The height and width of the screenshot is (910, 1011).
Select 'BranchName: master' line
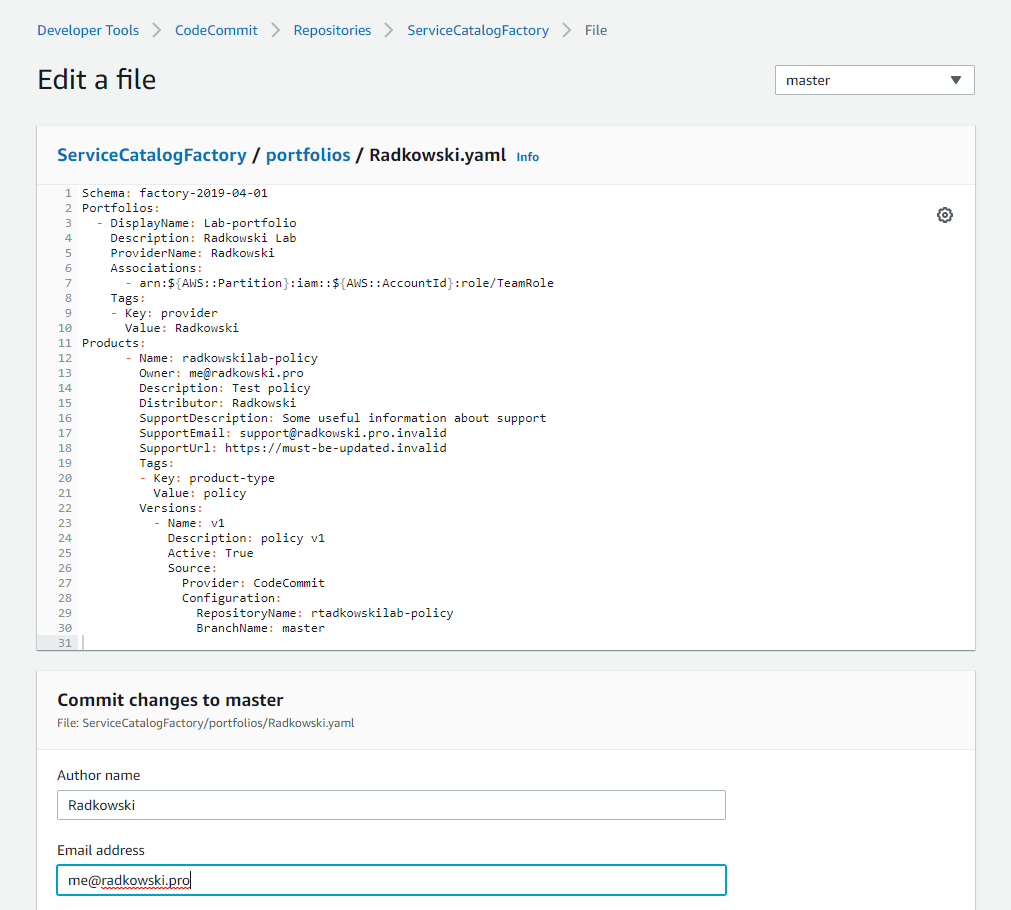(260, 628)
